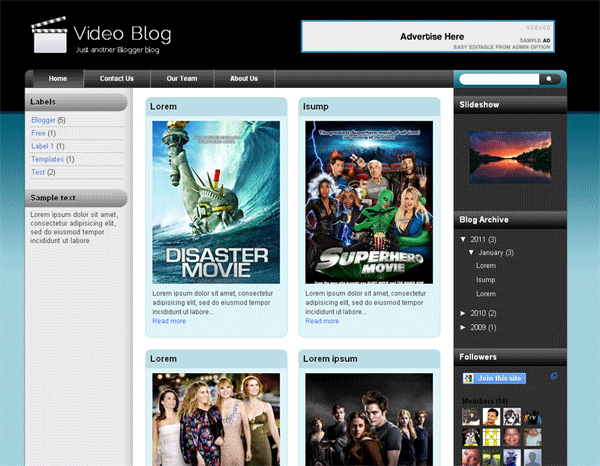Open the Isump post title

(316, 107)
